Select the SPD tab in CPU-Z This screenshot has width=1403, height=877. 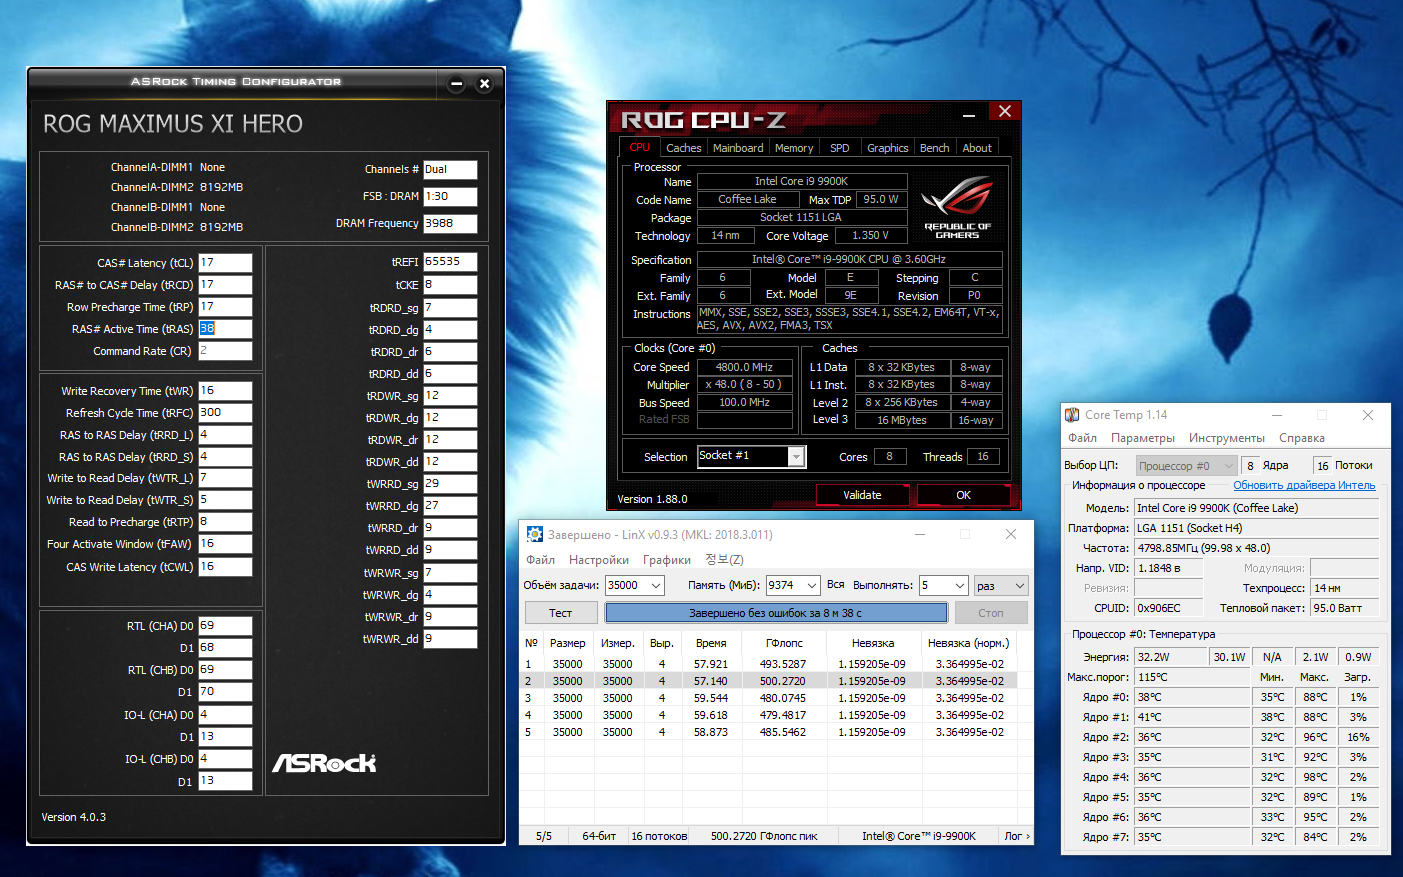coord(840,148)
